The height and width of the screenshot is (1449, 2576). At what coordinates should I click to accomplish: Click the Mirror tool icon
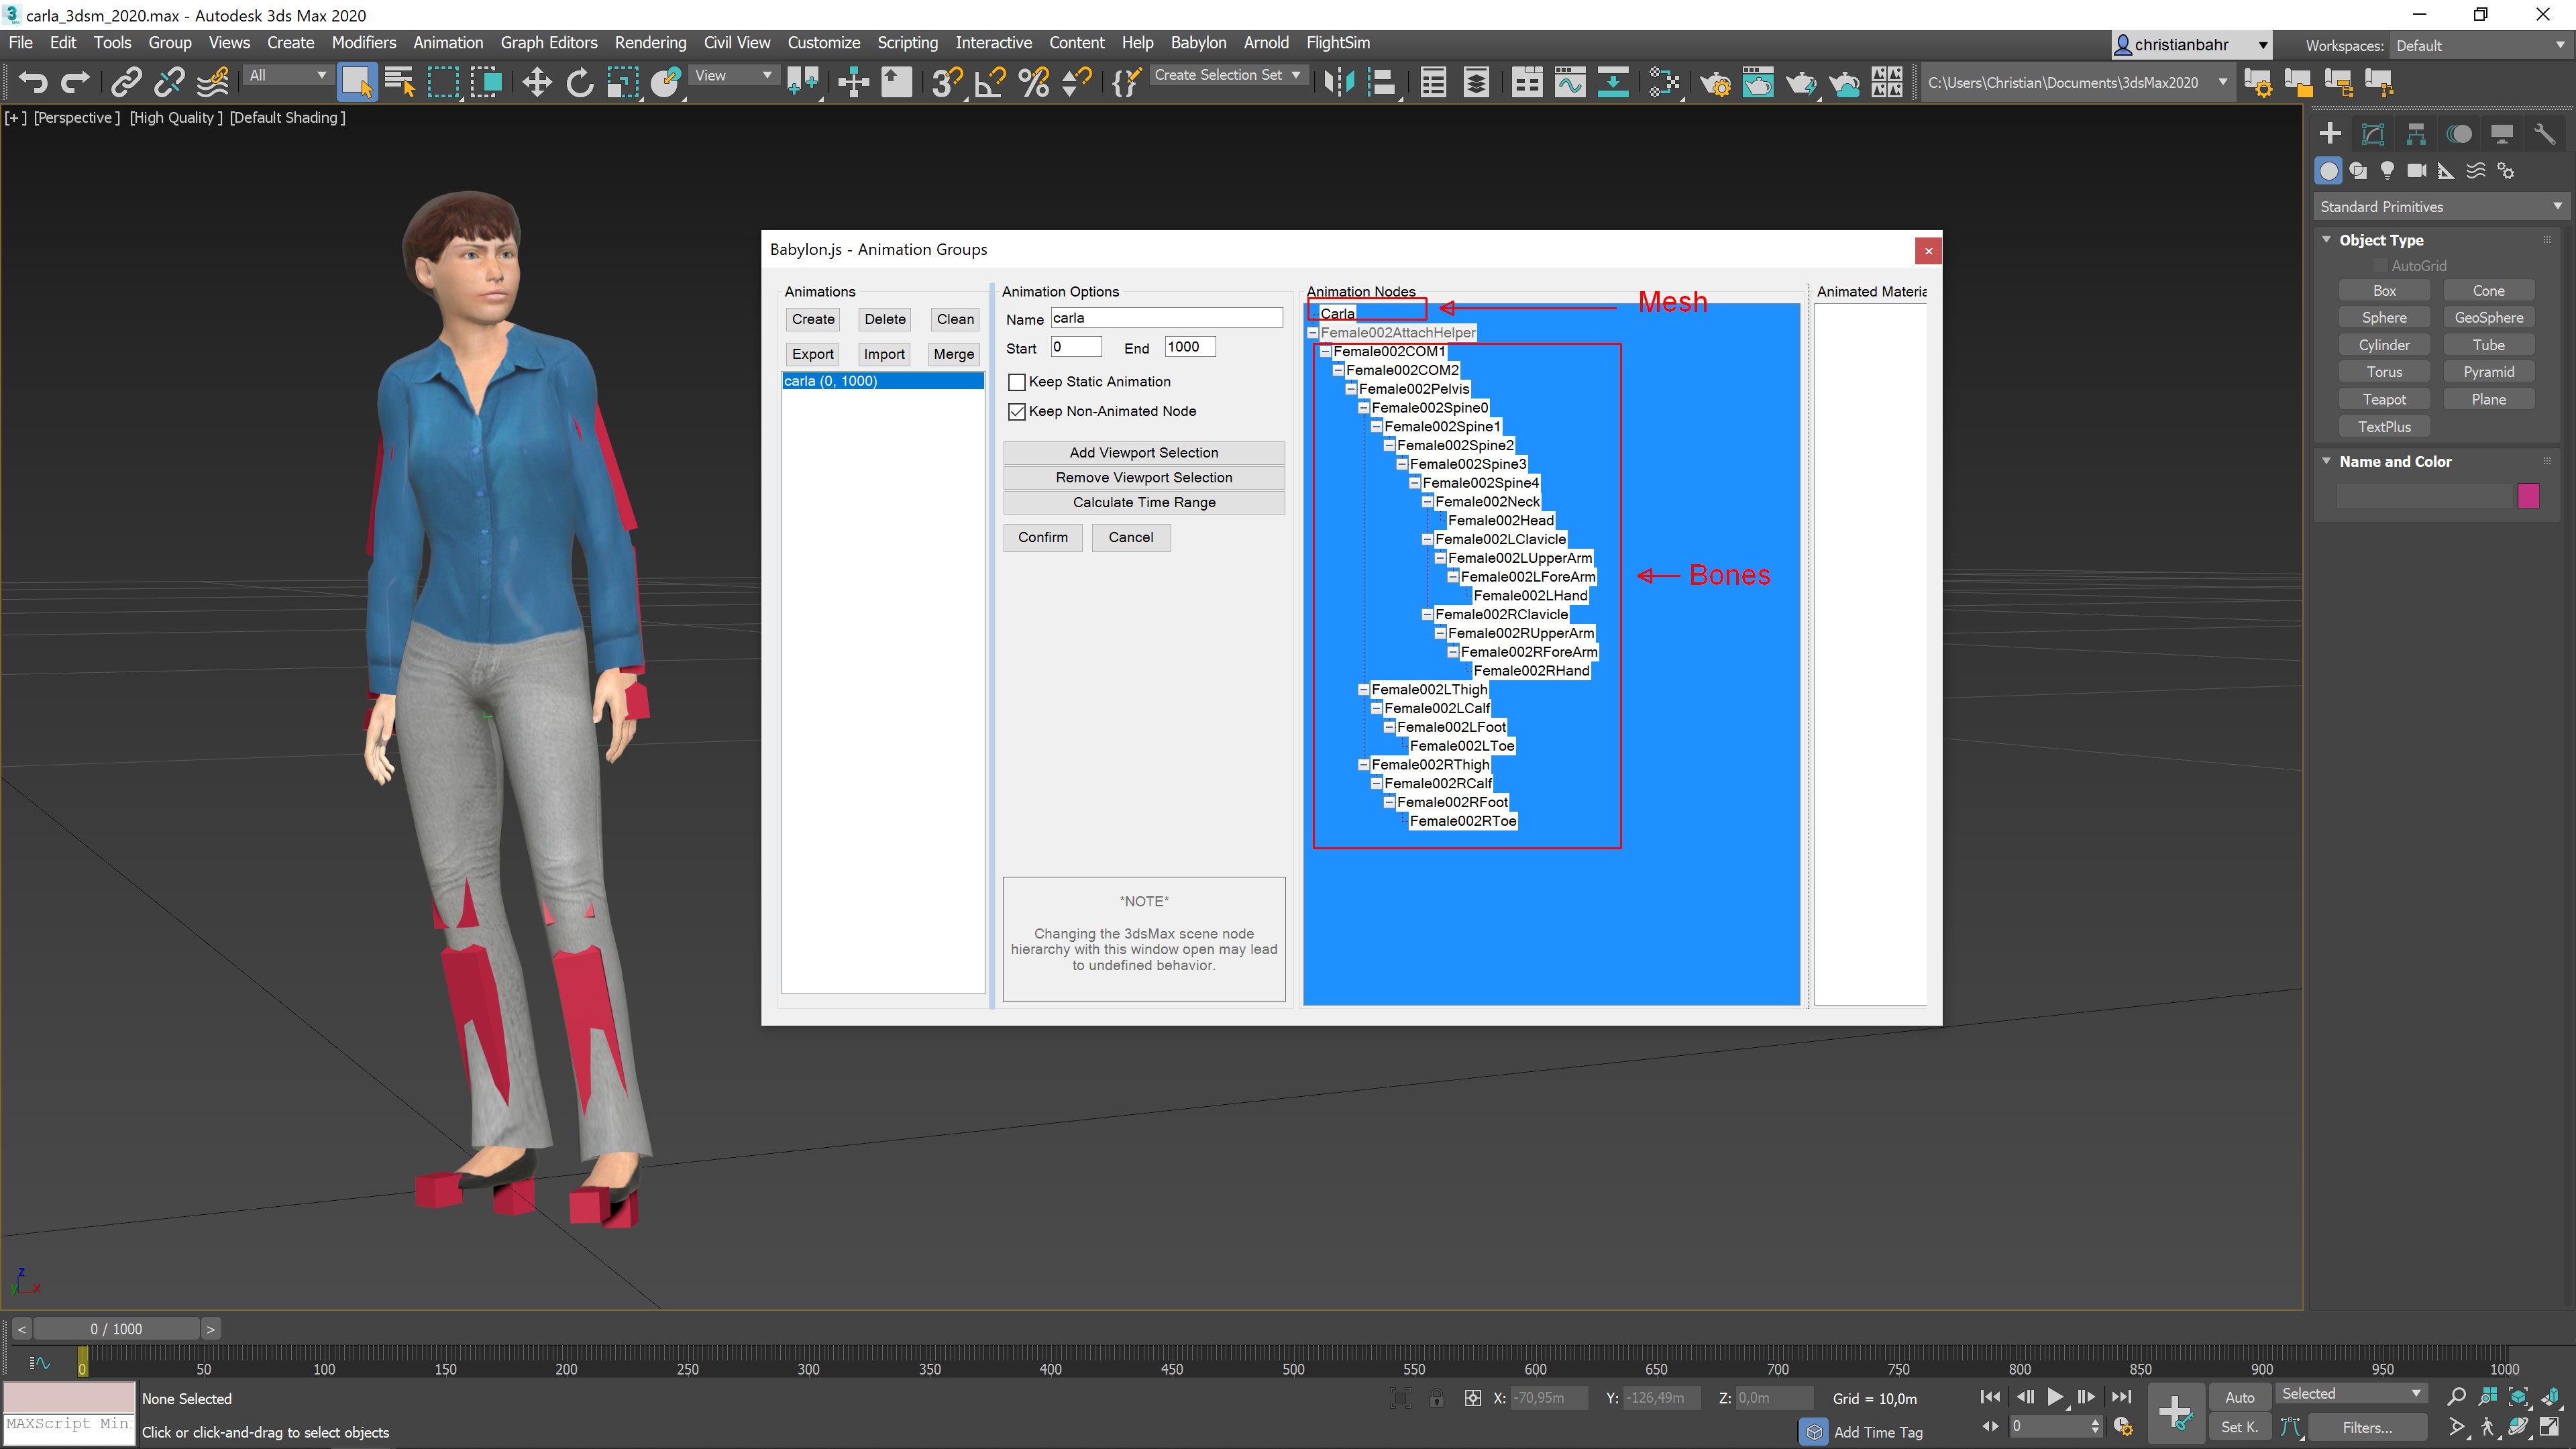pos(1338,82)
